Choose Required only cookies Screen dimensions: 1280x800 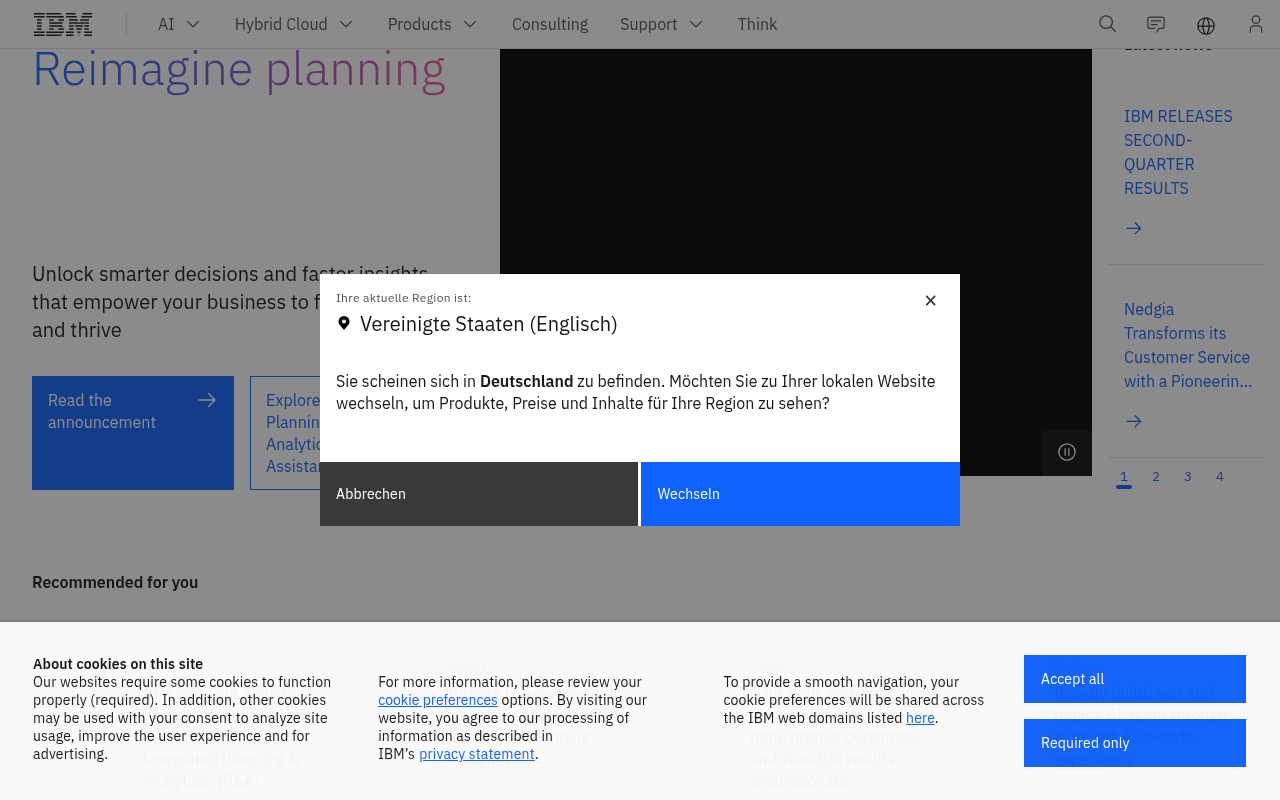click(x=1135, y=743)
